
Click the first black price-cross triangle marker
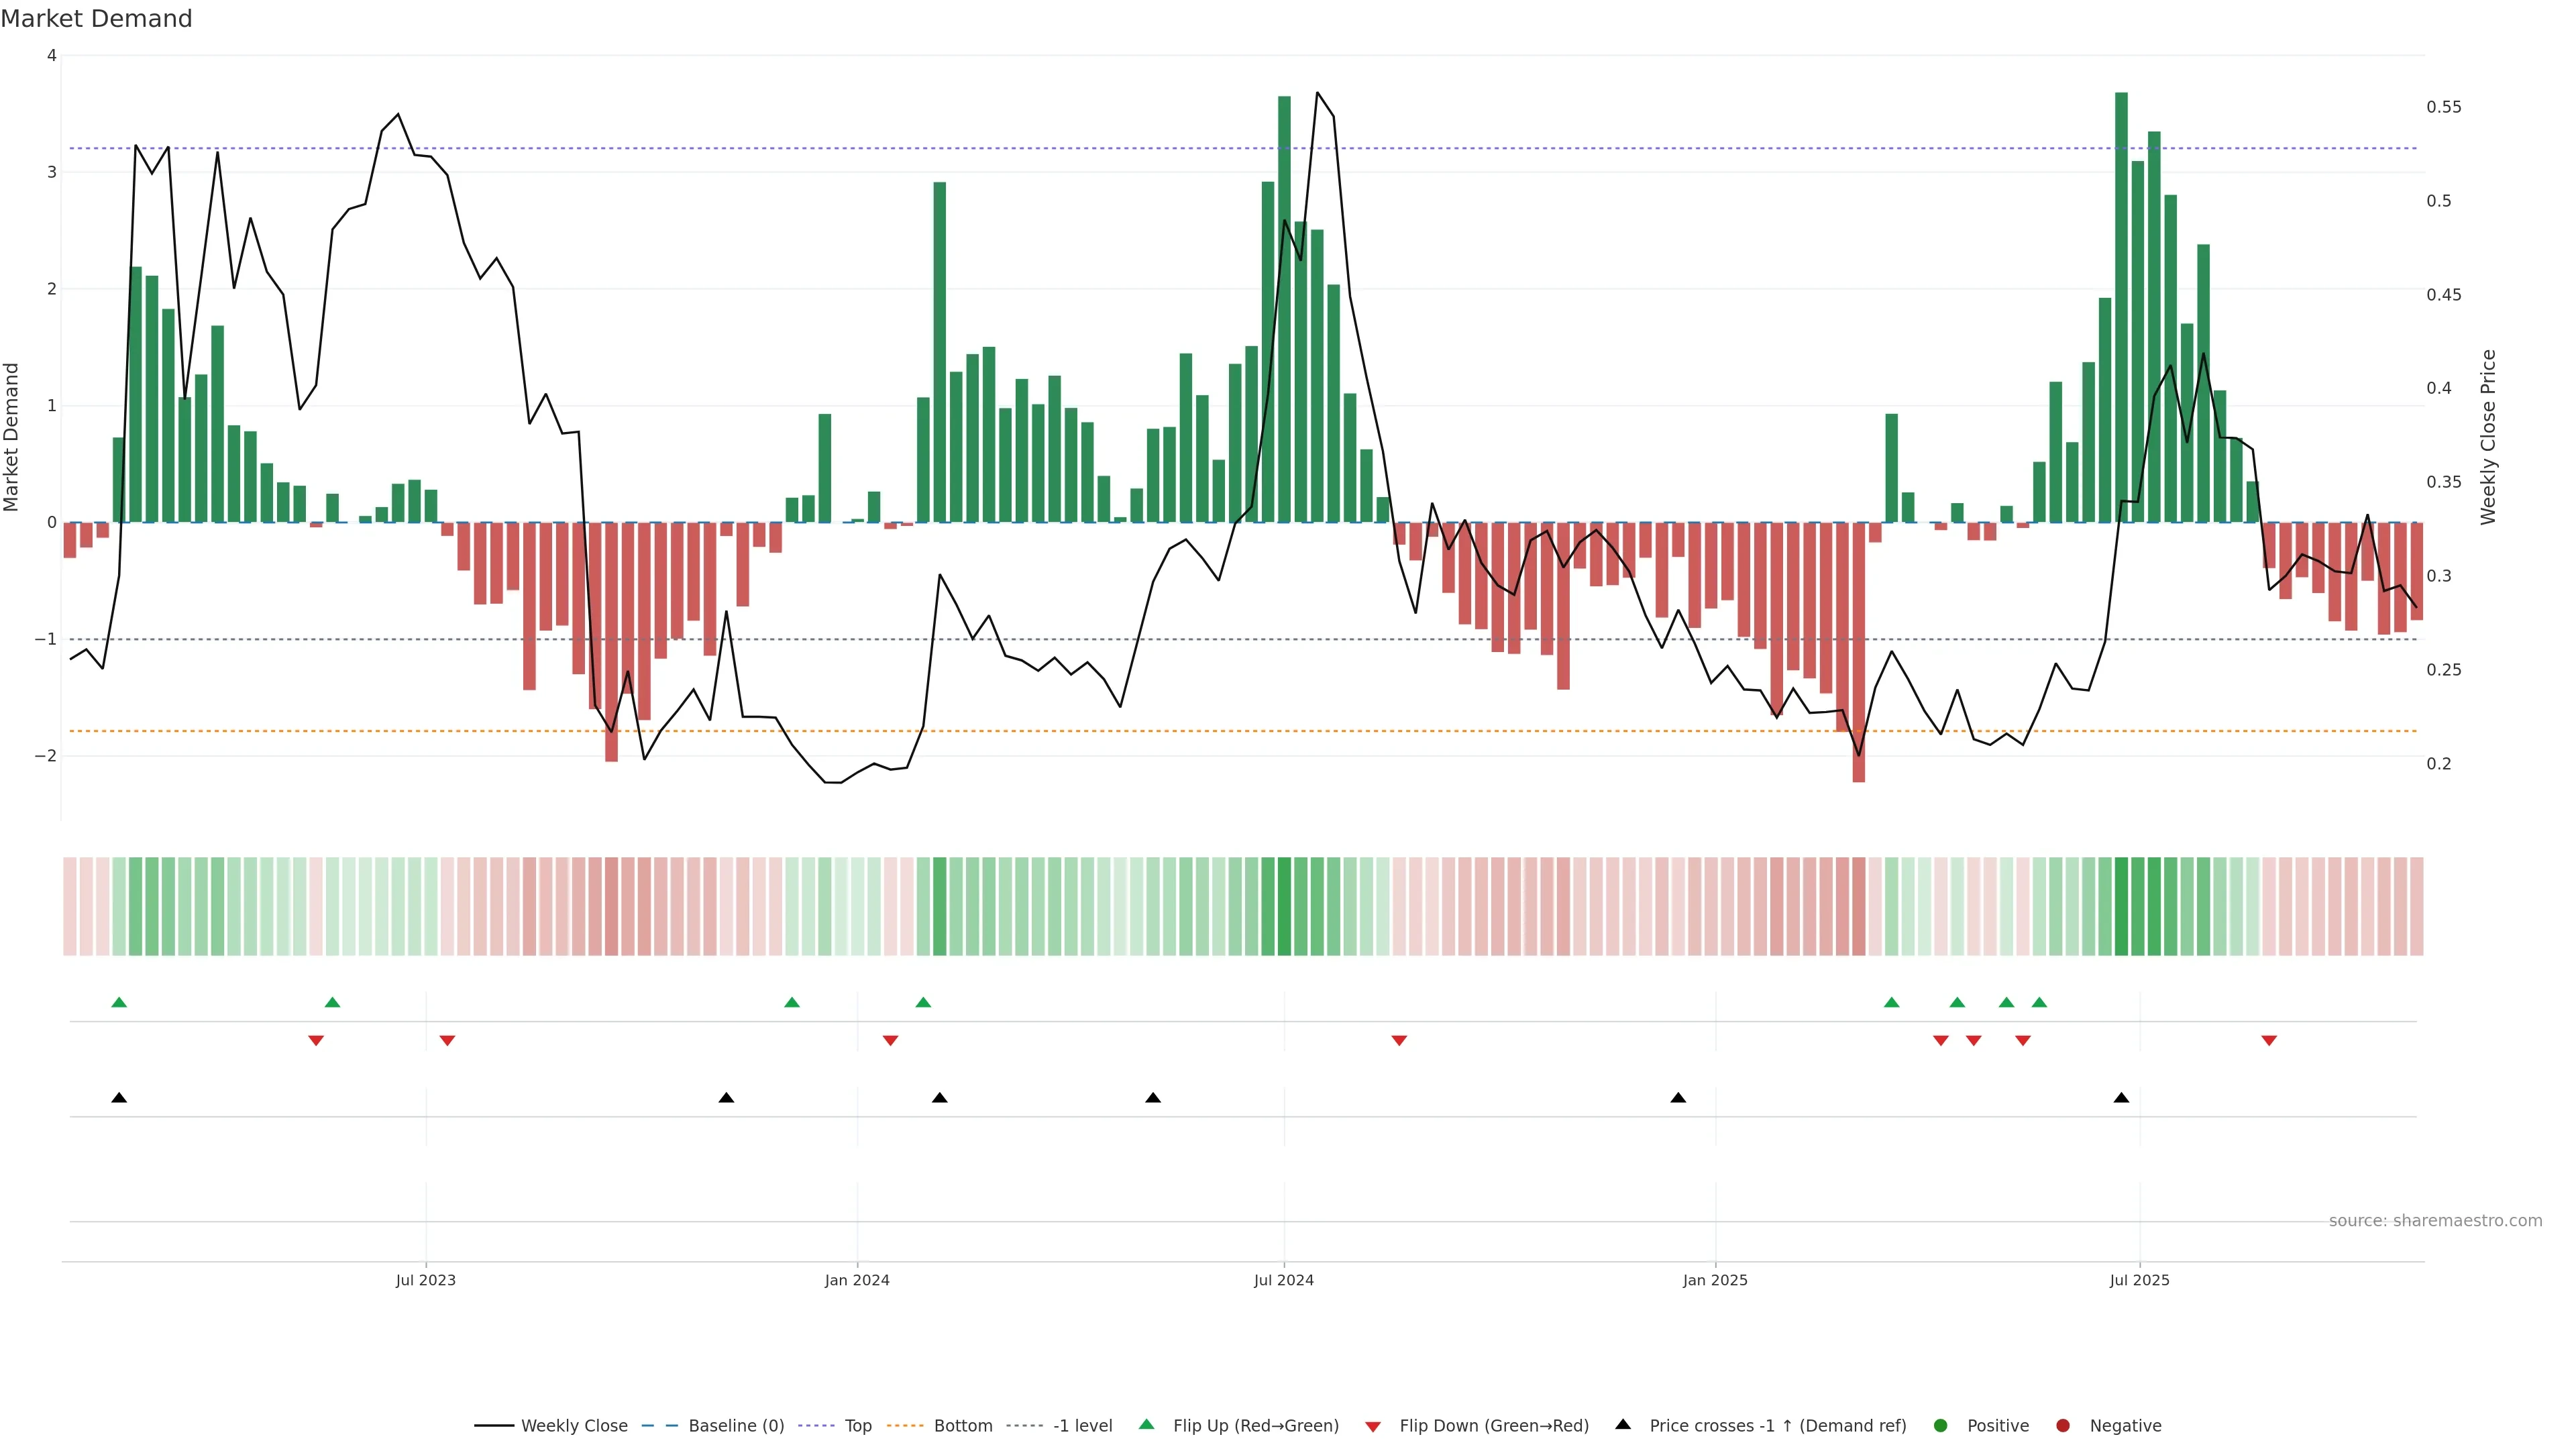point(119,1098)
